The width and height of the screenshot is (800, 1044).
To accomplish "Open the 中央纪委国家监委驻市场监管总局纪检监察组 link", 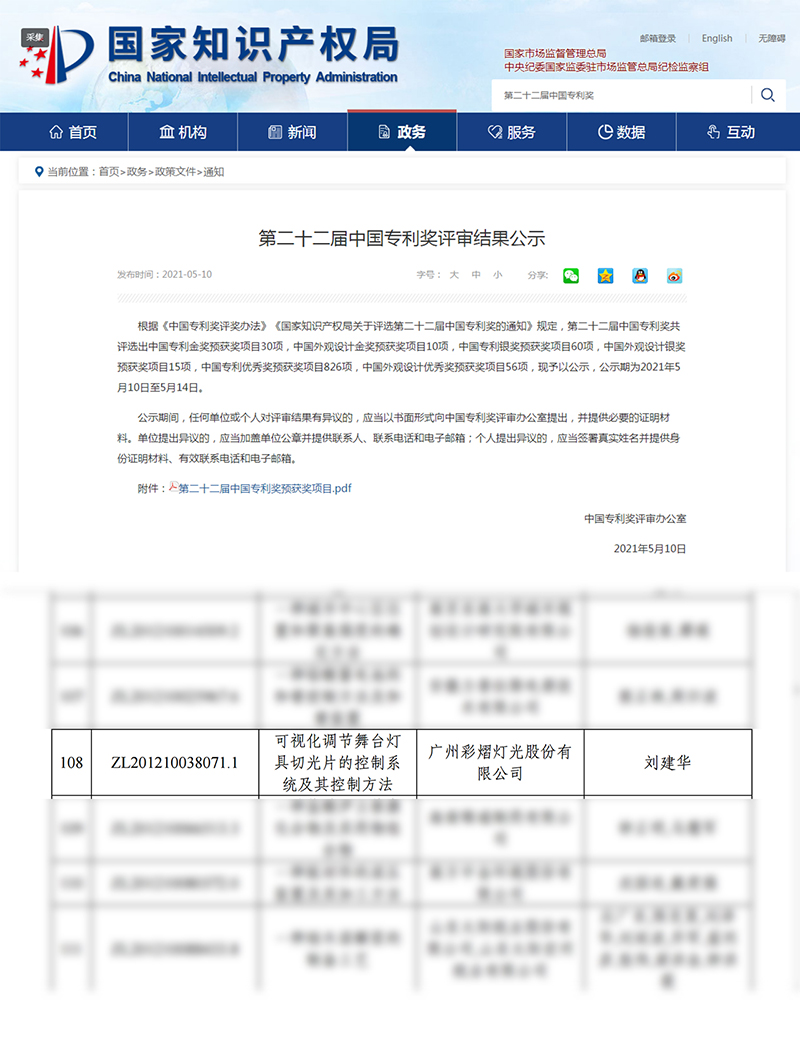I will [x=606, y=67].
